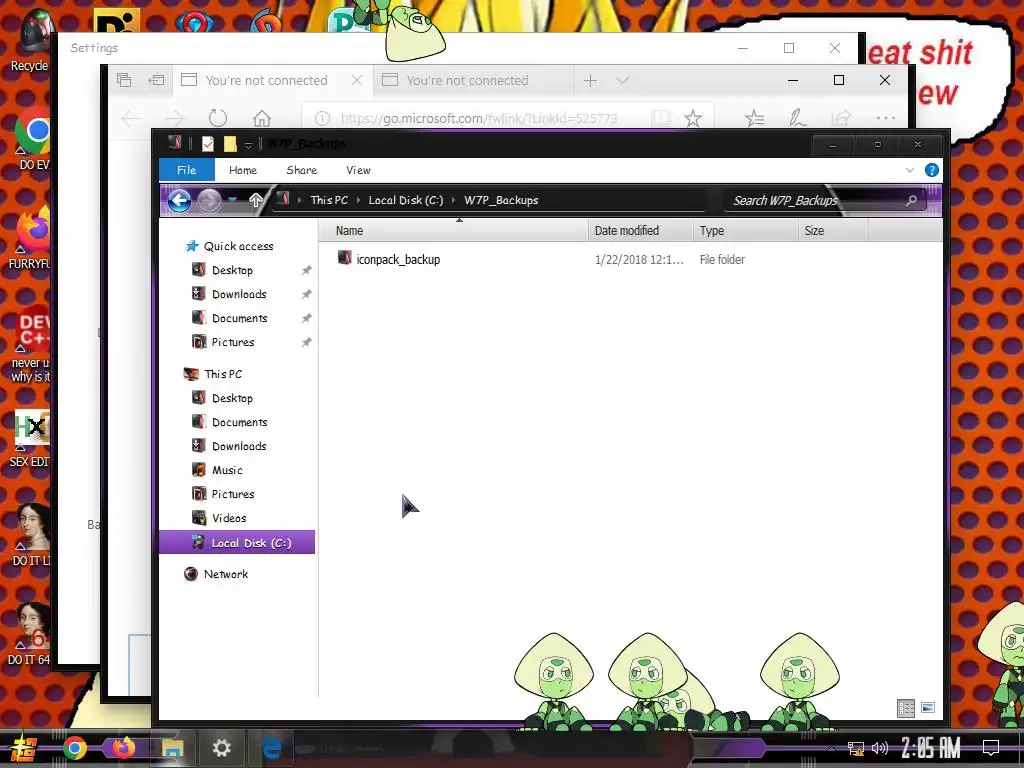
Task: Sort by Type column header
Action: (x=745, y=231)
